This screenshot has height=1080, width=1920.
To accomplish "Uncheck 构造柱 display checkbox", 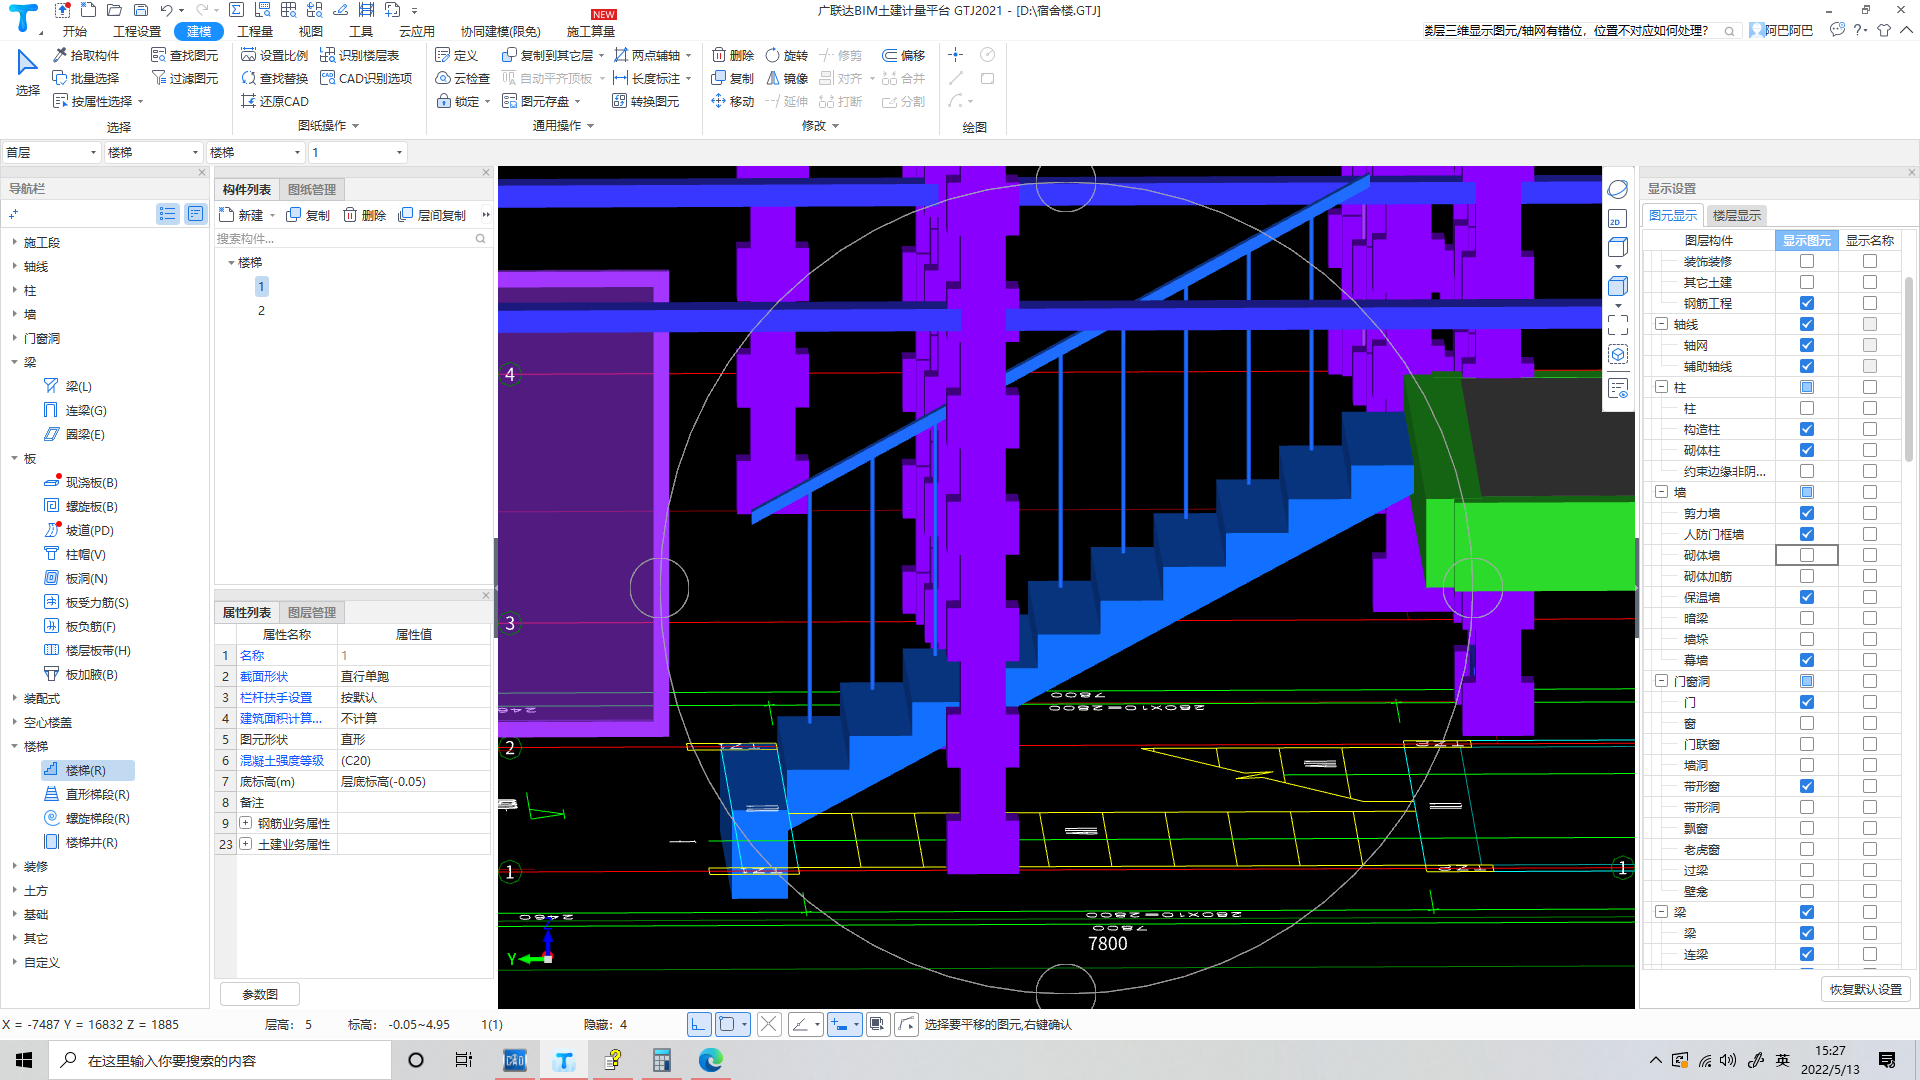I will [x=1806, y=429].
